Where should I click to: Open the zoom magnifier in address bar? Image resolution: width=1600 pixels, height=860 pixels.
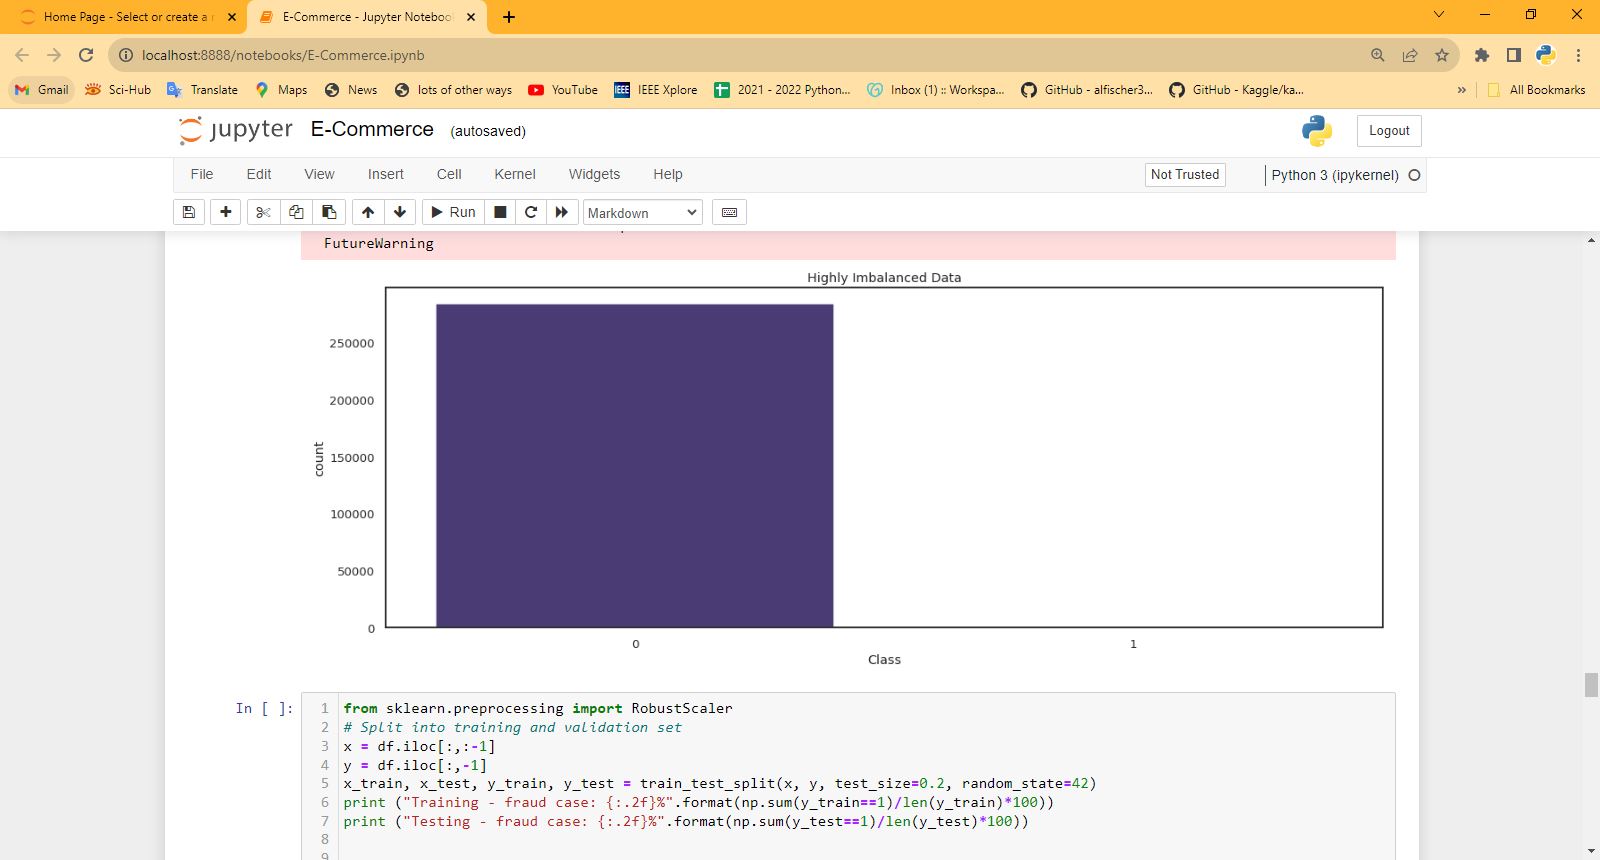[x=1378, y=55]
